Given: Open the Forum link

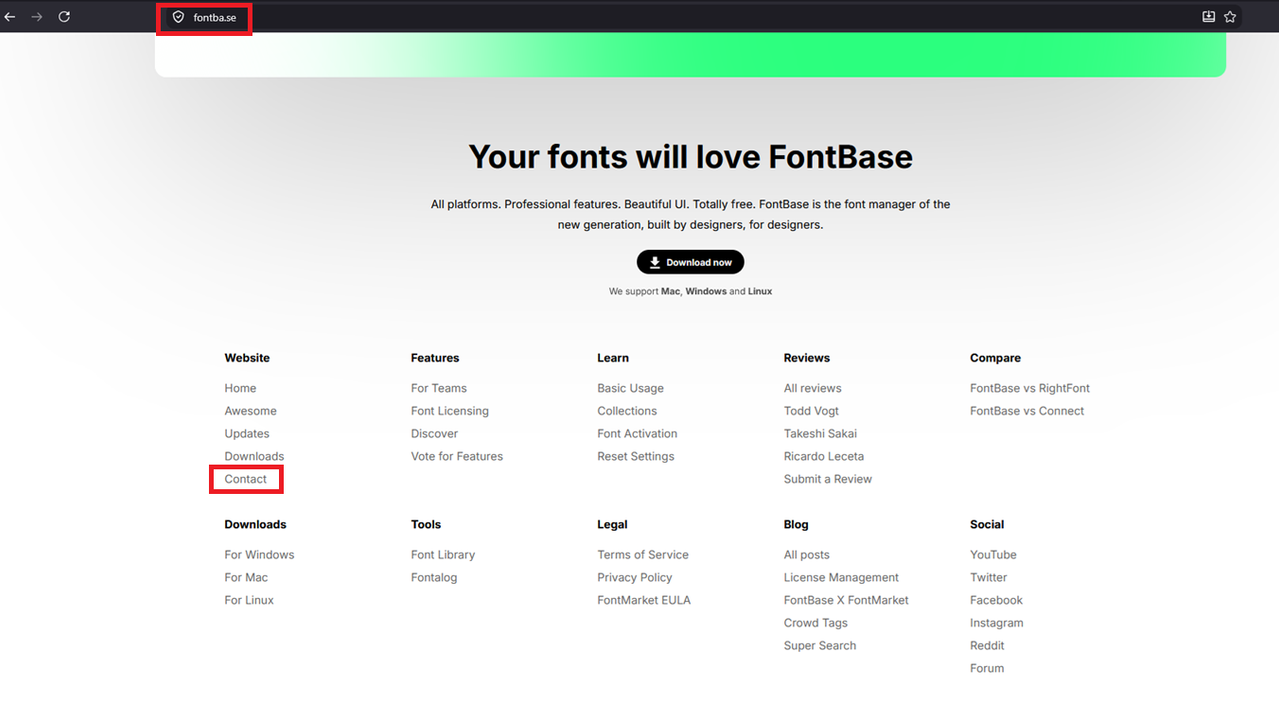Looking at the screenshot, I should [987, 668].
